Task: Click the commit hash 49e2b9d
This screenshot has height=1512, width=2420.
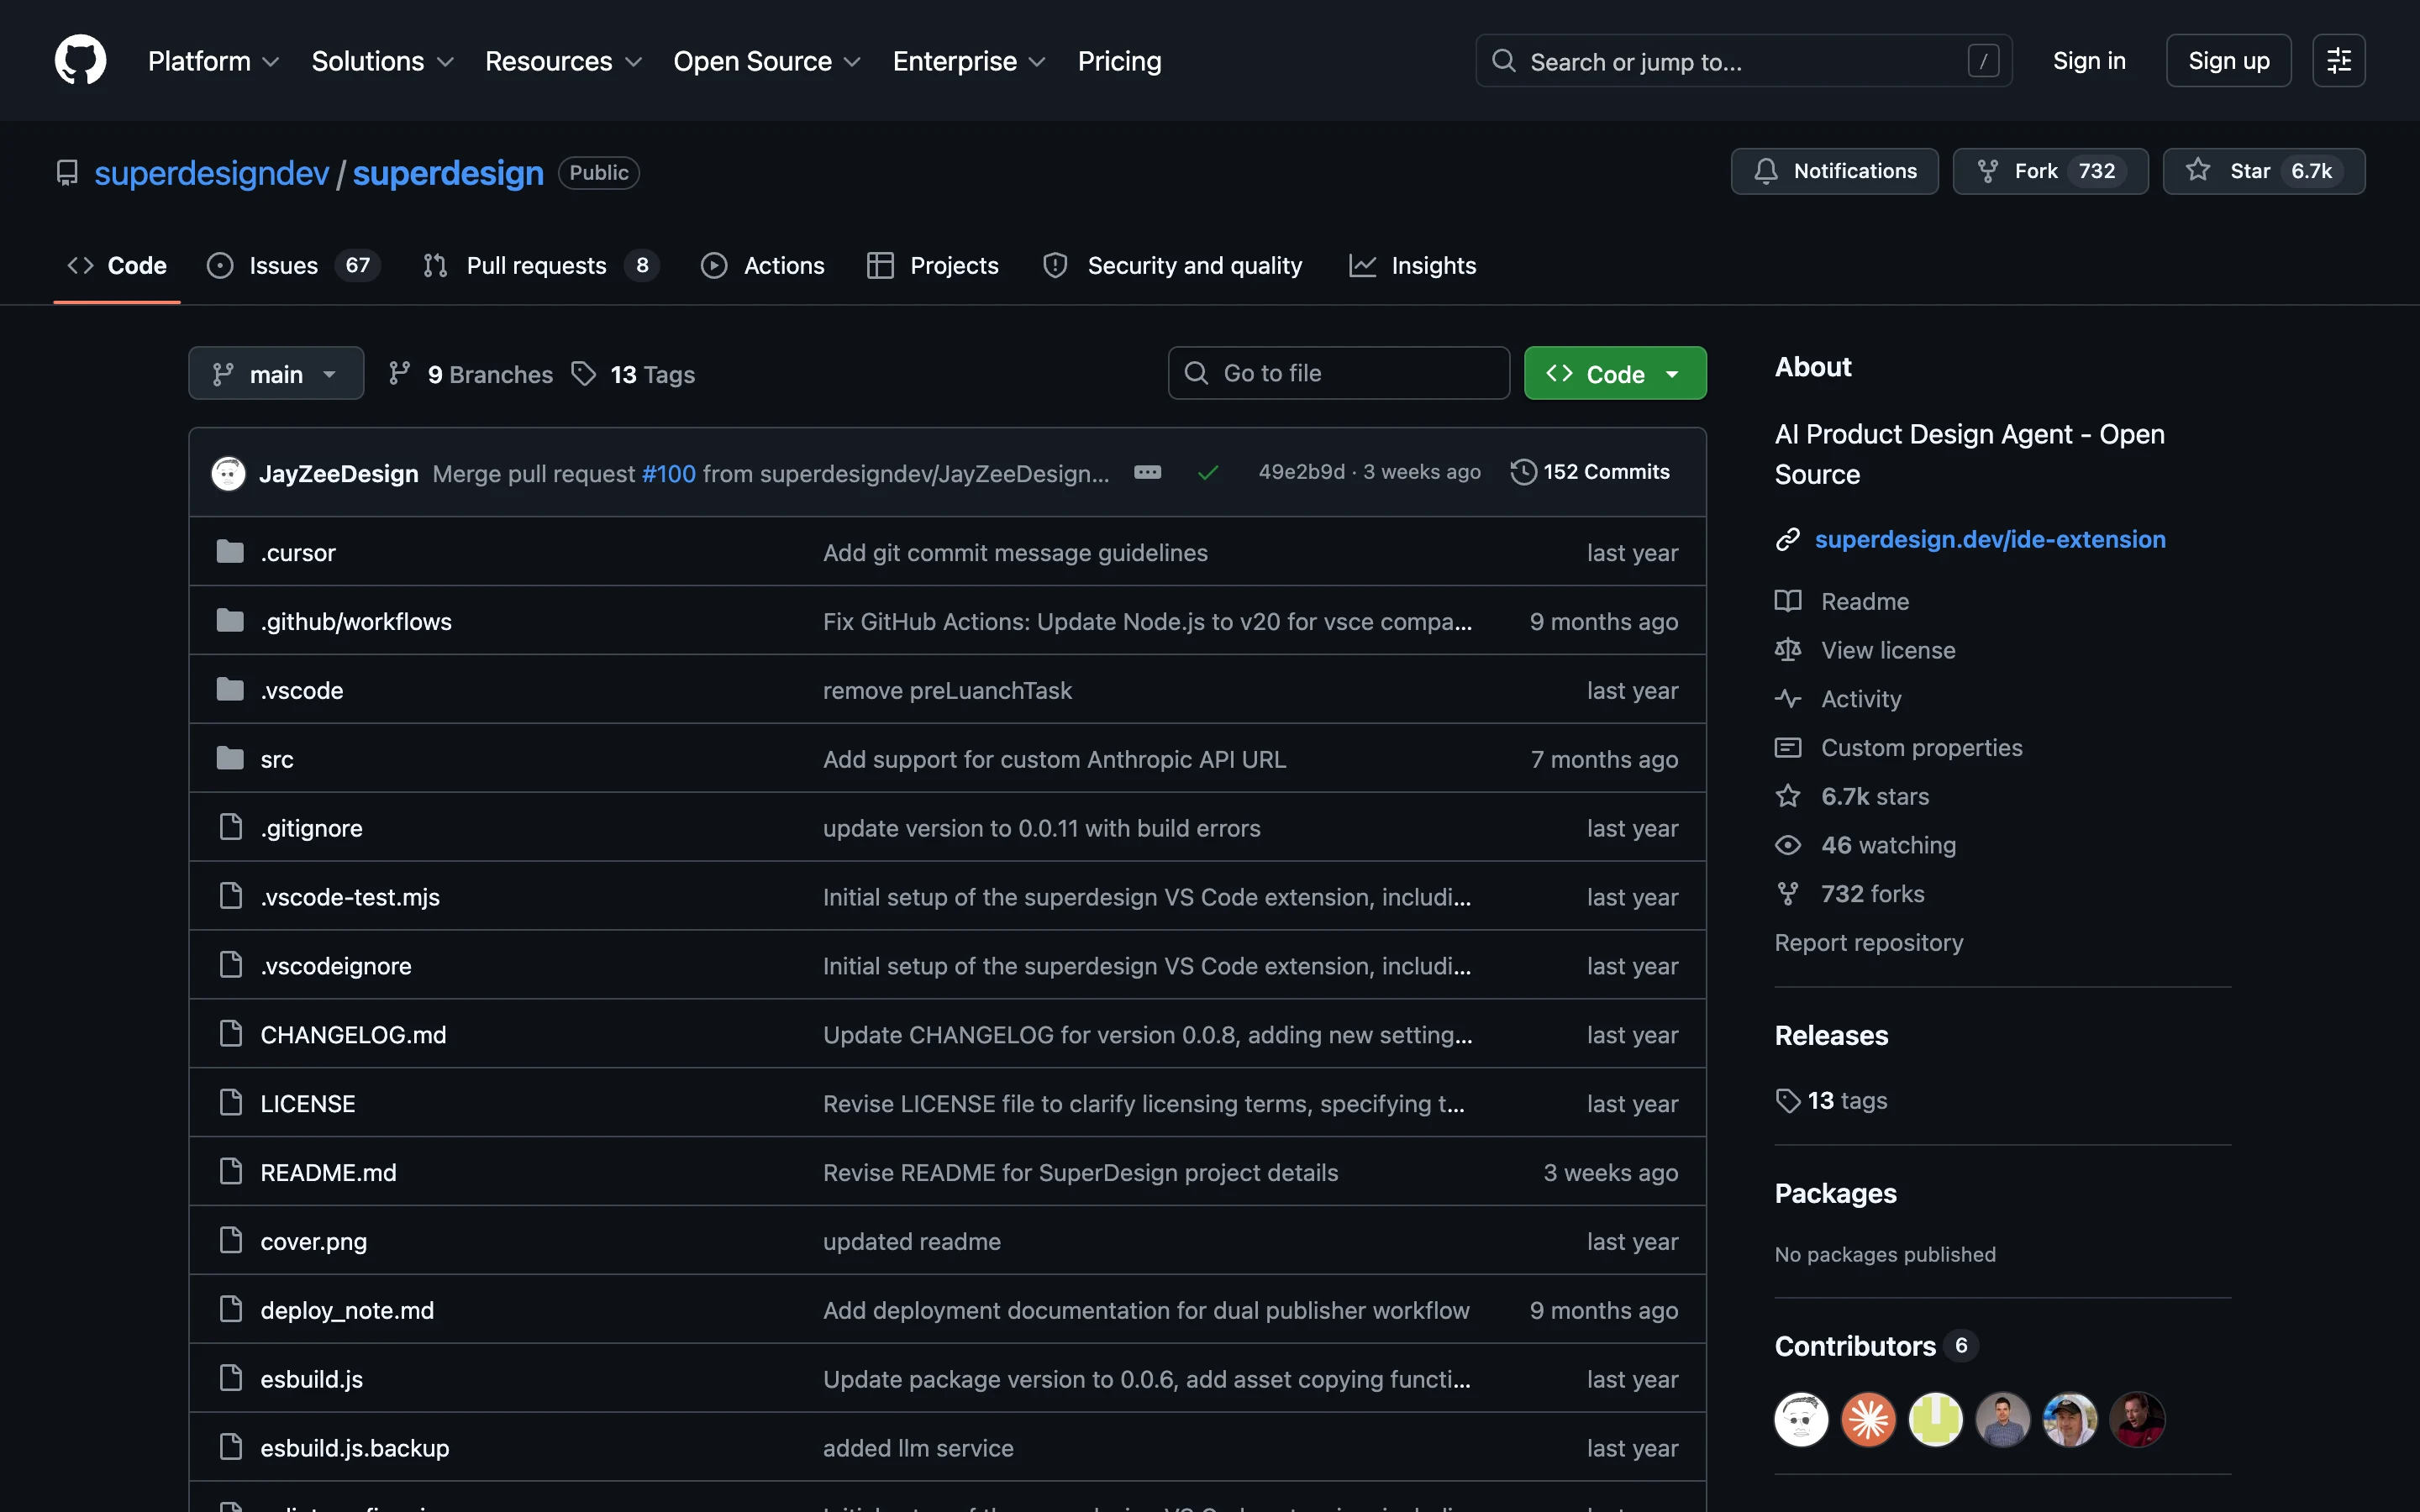Action: tap(1301, 472)
